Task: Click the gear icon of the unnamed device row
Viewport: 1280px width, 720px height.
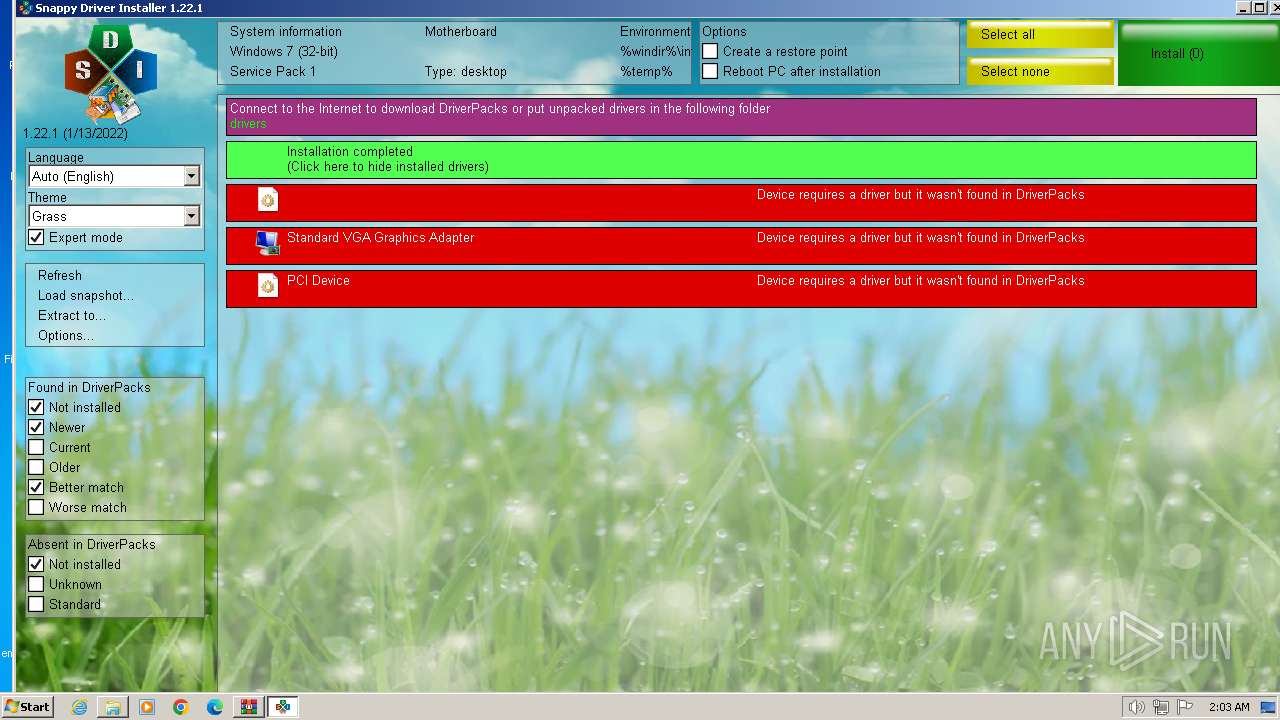Action: [x=267, y=199]
